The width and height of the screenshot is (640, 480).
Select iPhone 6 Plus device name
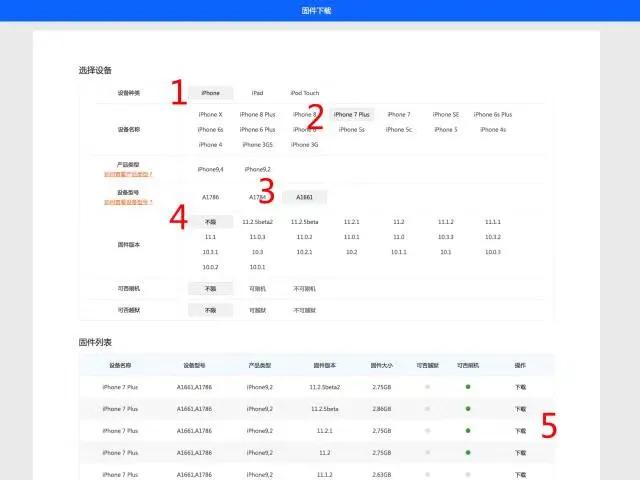coord(257,130)
